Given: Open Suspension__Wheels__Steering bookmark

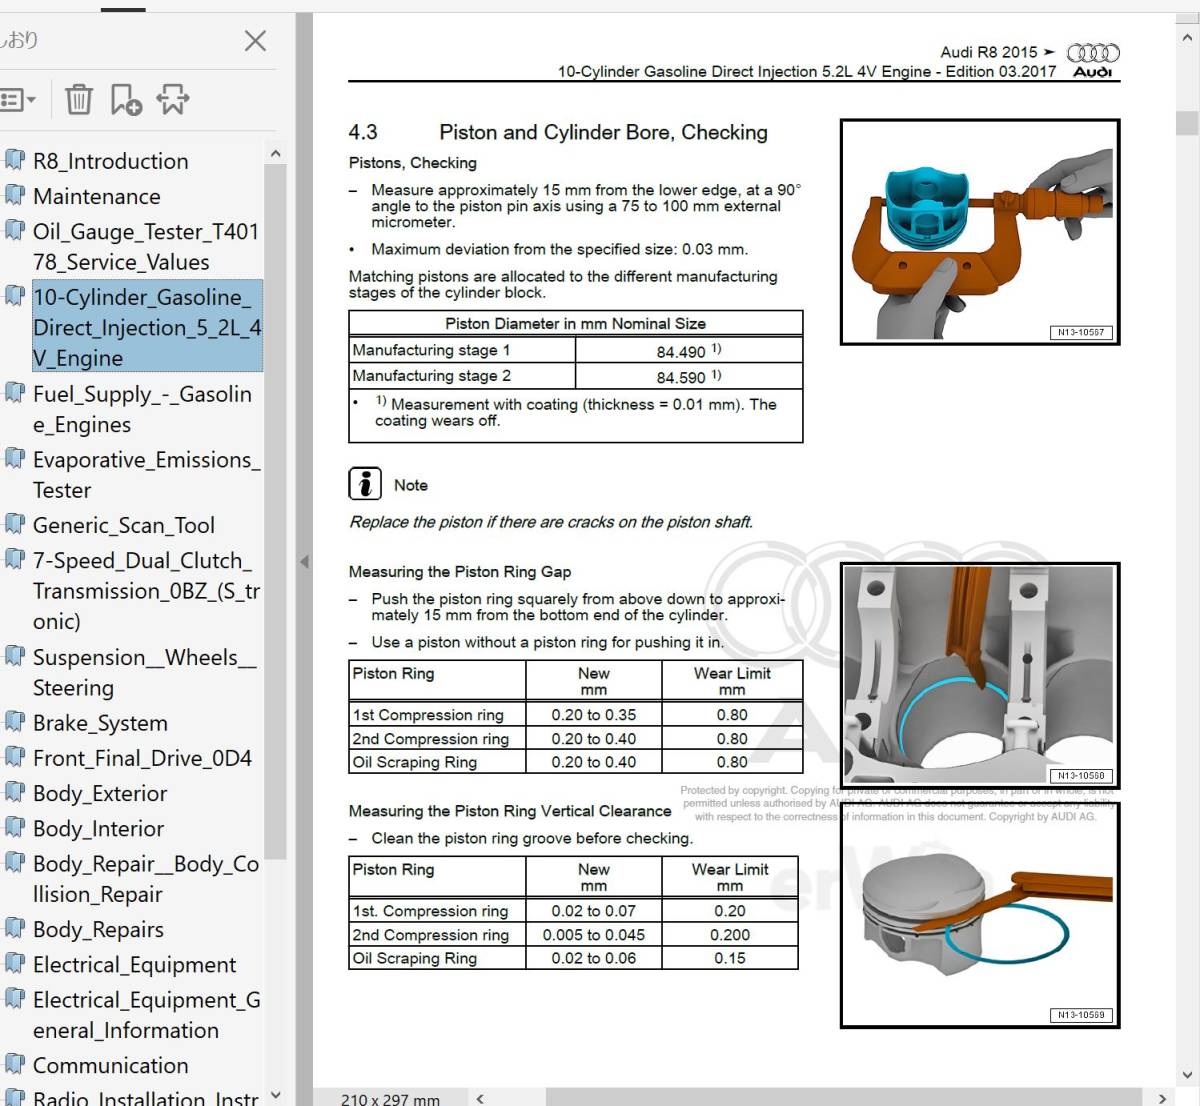Looking at the screenshot, I should (144, 672).
